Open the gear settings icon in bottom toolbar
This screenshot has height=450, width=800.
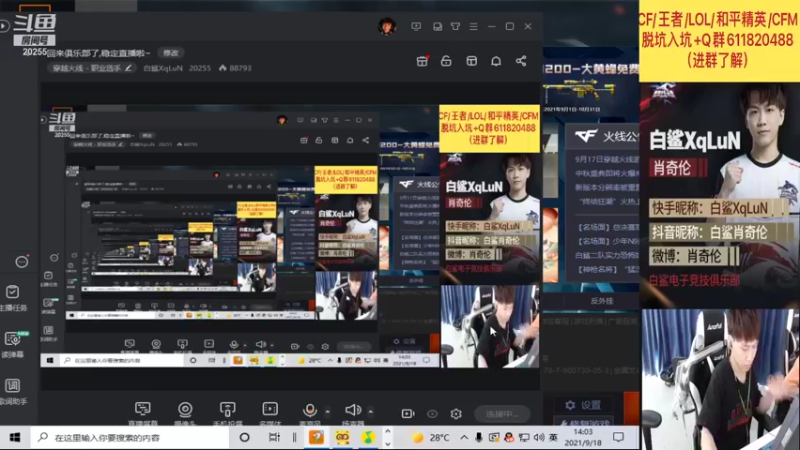(456, 414)
